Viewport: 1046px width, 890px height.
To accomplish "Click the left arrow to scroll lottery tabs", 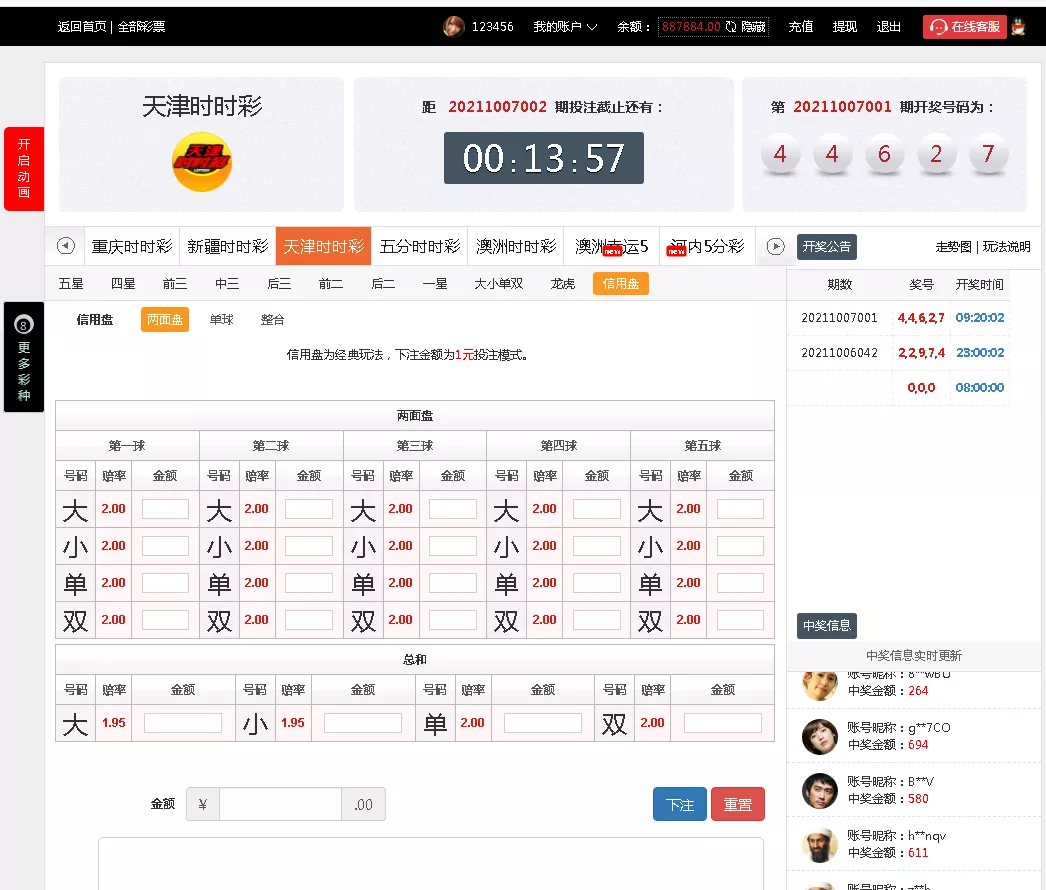I will pyautogui.click(x=65, y=246).
